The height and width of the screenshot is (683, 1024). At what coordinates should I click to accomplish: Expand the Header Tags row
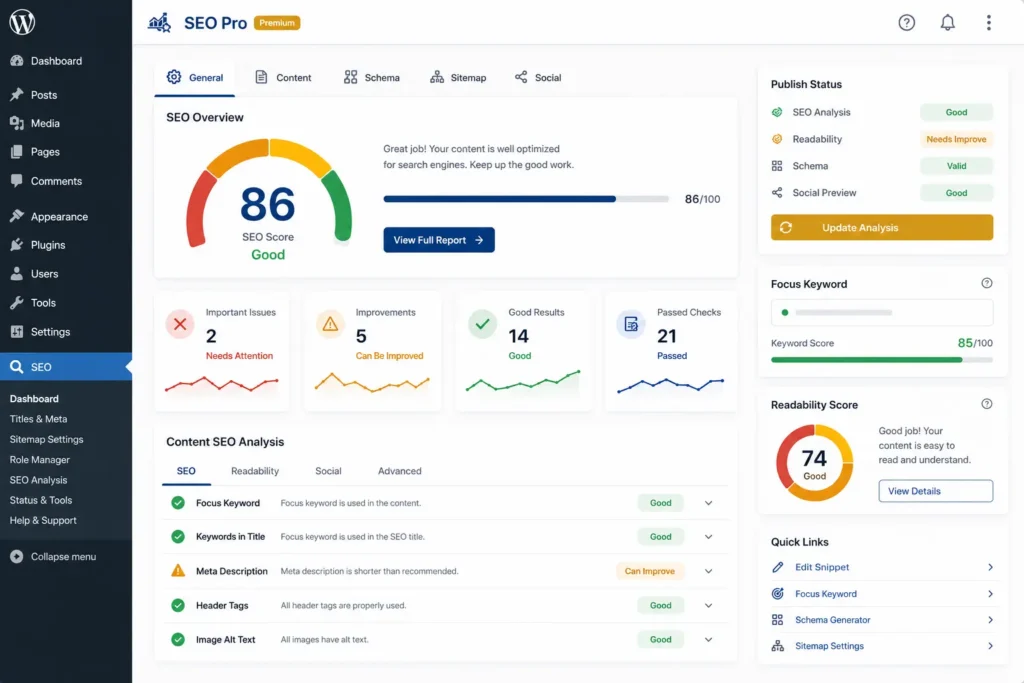click(709, 605)
